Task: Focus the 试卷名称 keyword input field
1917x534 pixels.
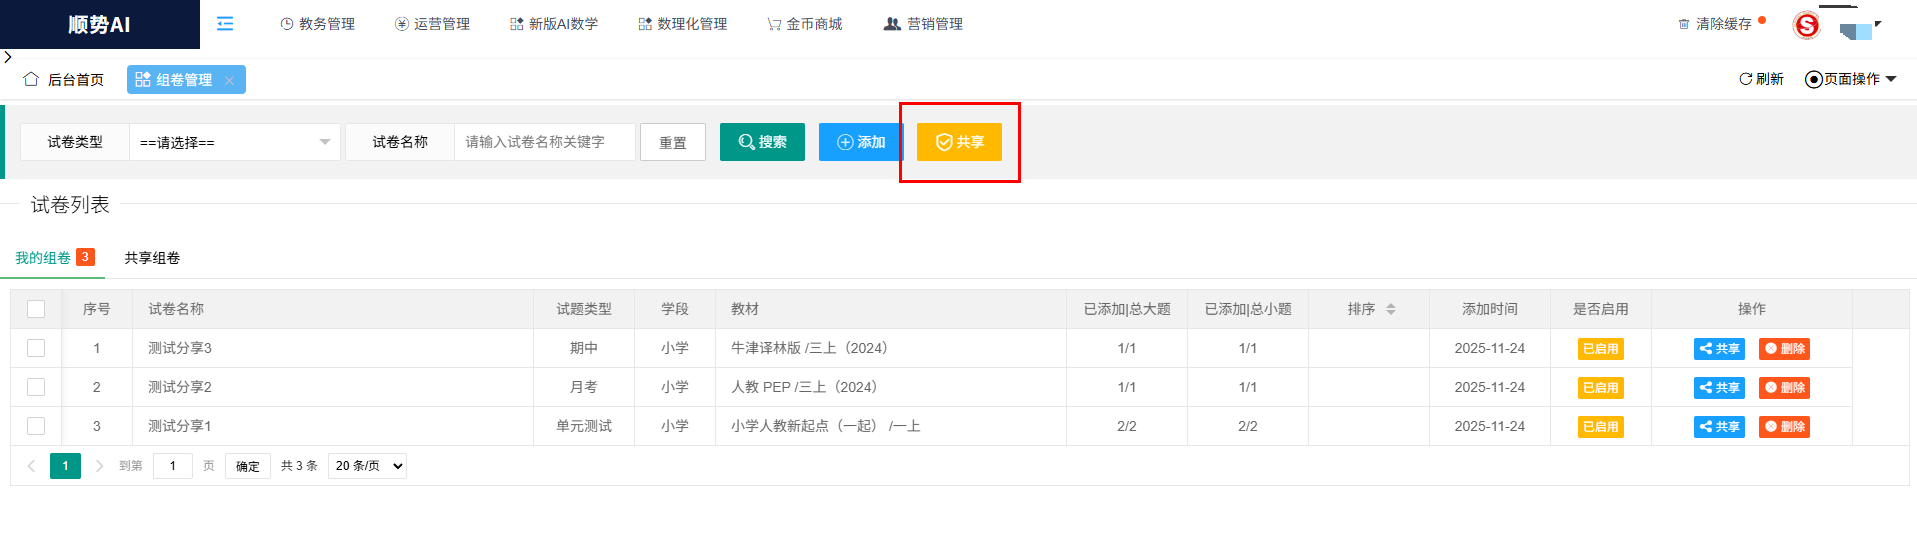Action: (x=544, y=142)
